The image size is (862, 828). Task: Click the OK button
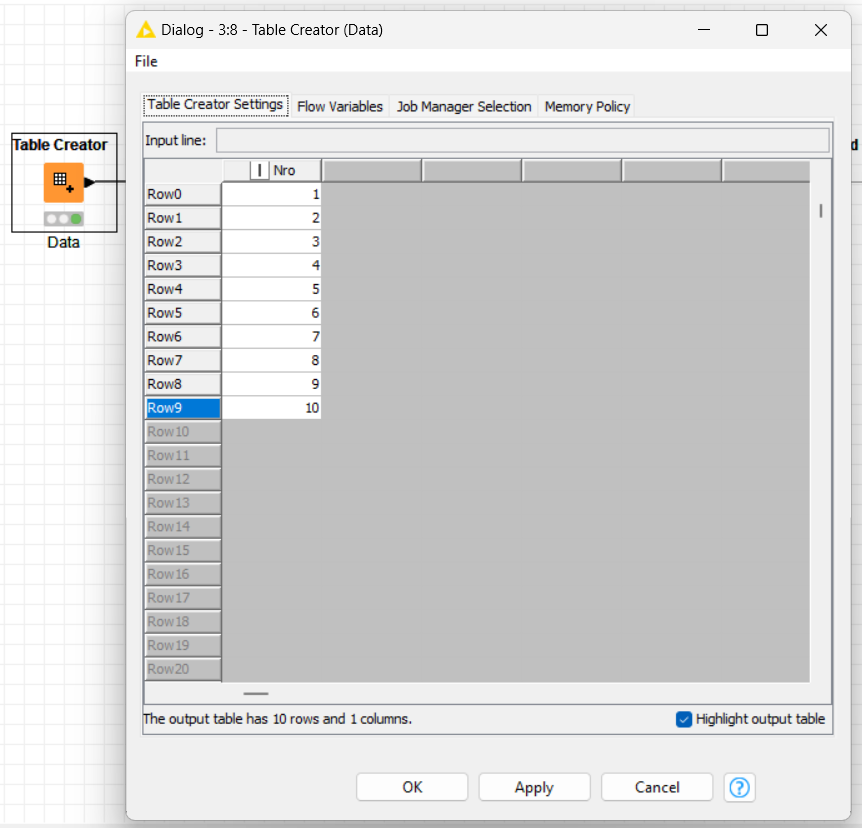412,787
